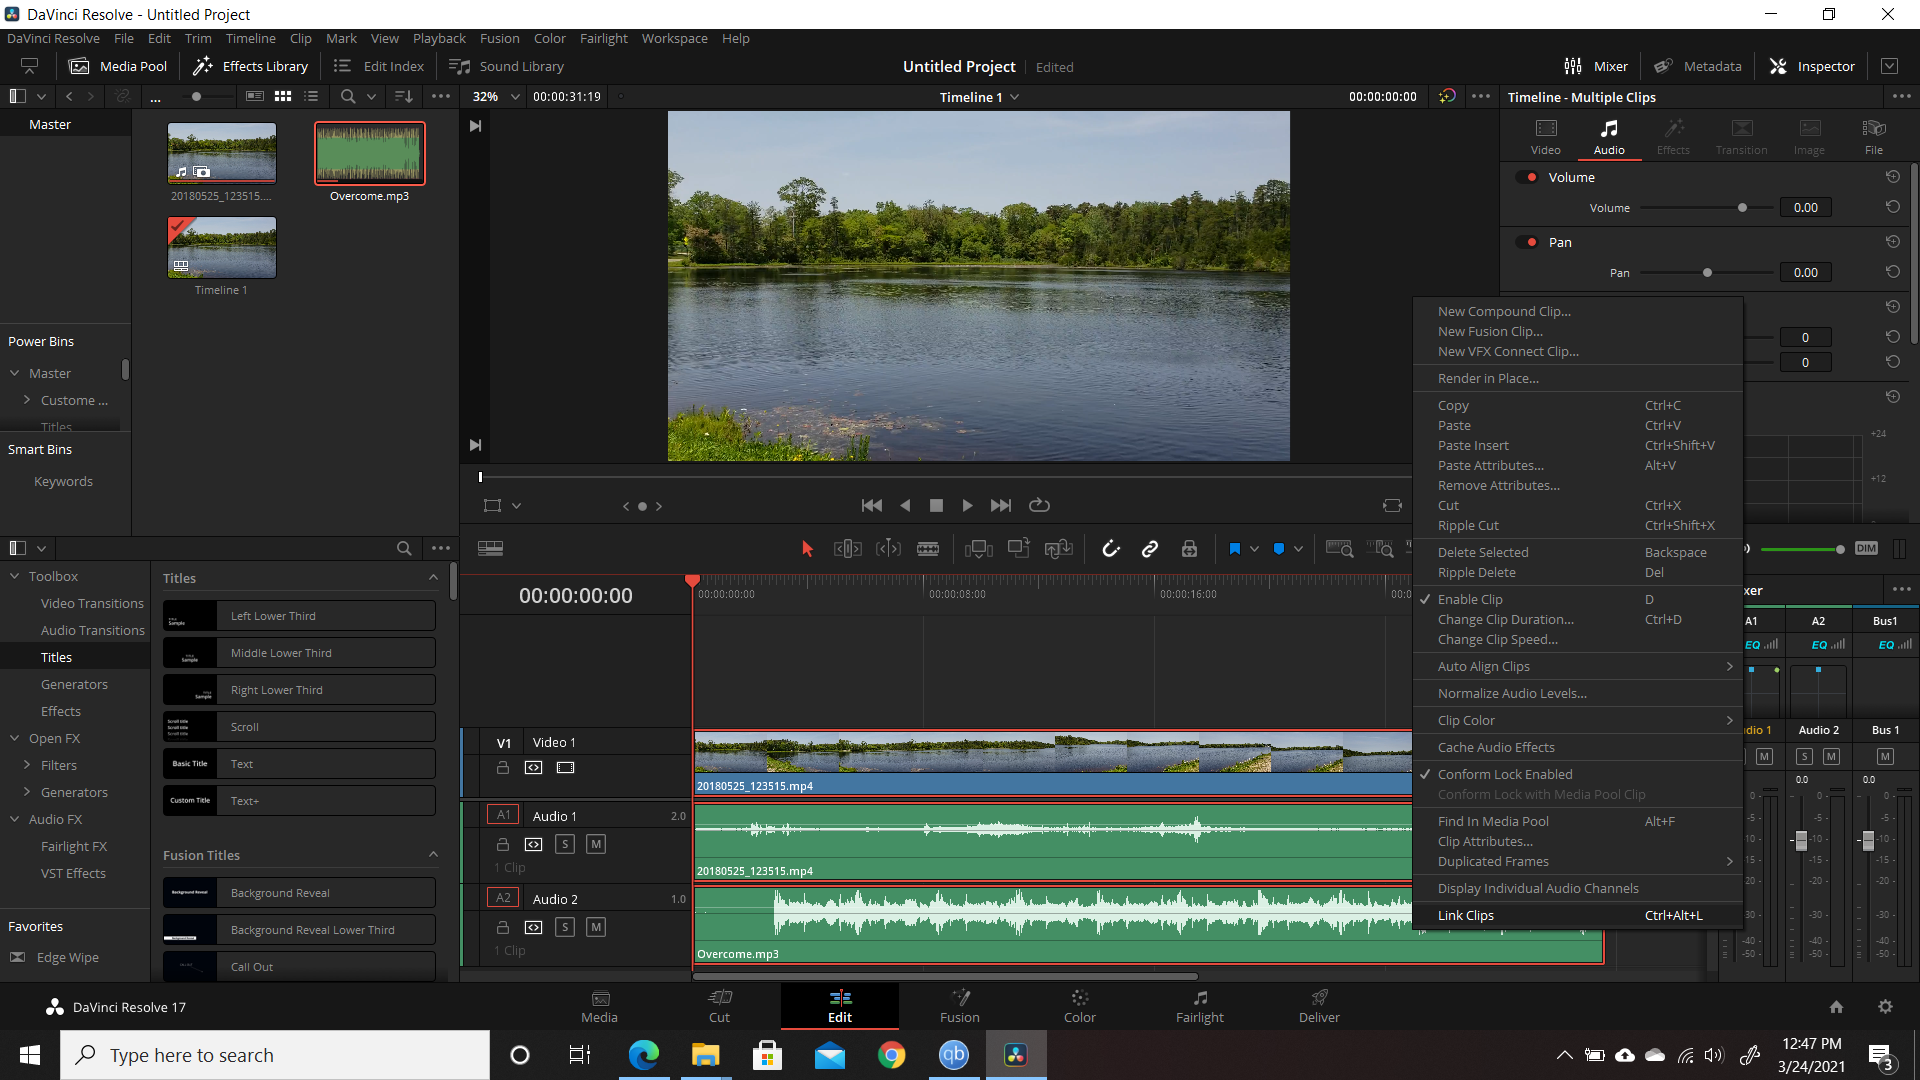Viewport: 1920px width, 1080px height.
Task: Switch to the Deliver page
Action: [1319, 1006]
